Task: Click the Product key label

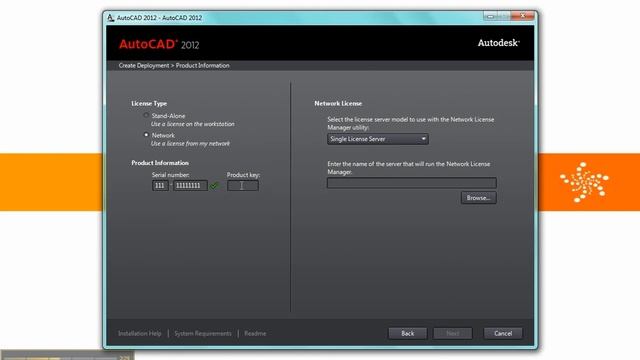Action: click(243, 175)
